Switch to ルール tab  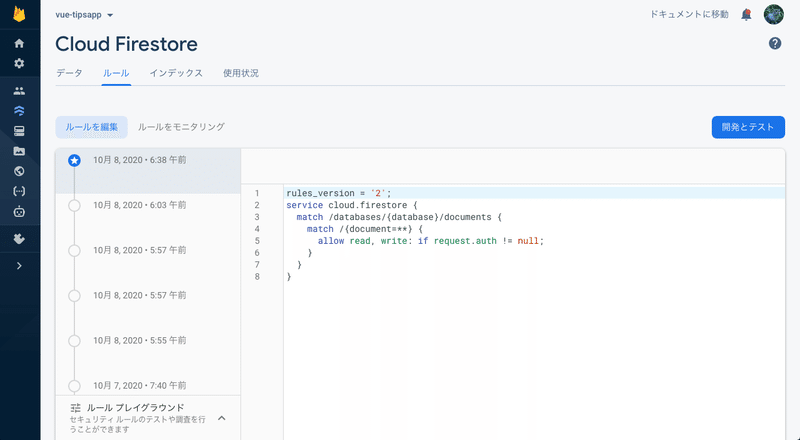(x=116, y=73)
